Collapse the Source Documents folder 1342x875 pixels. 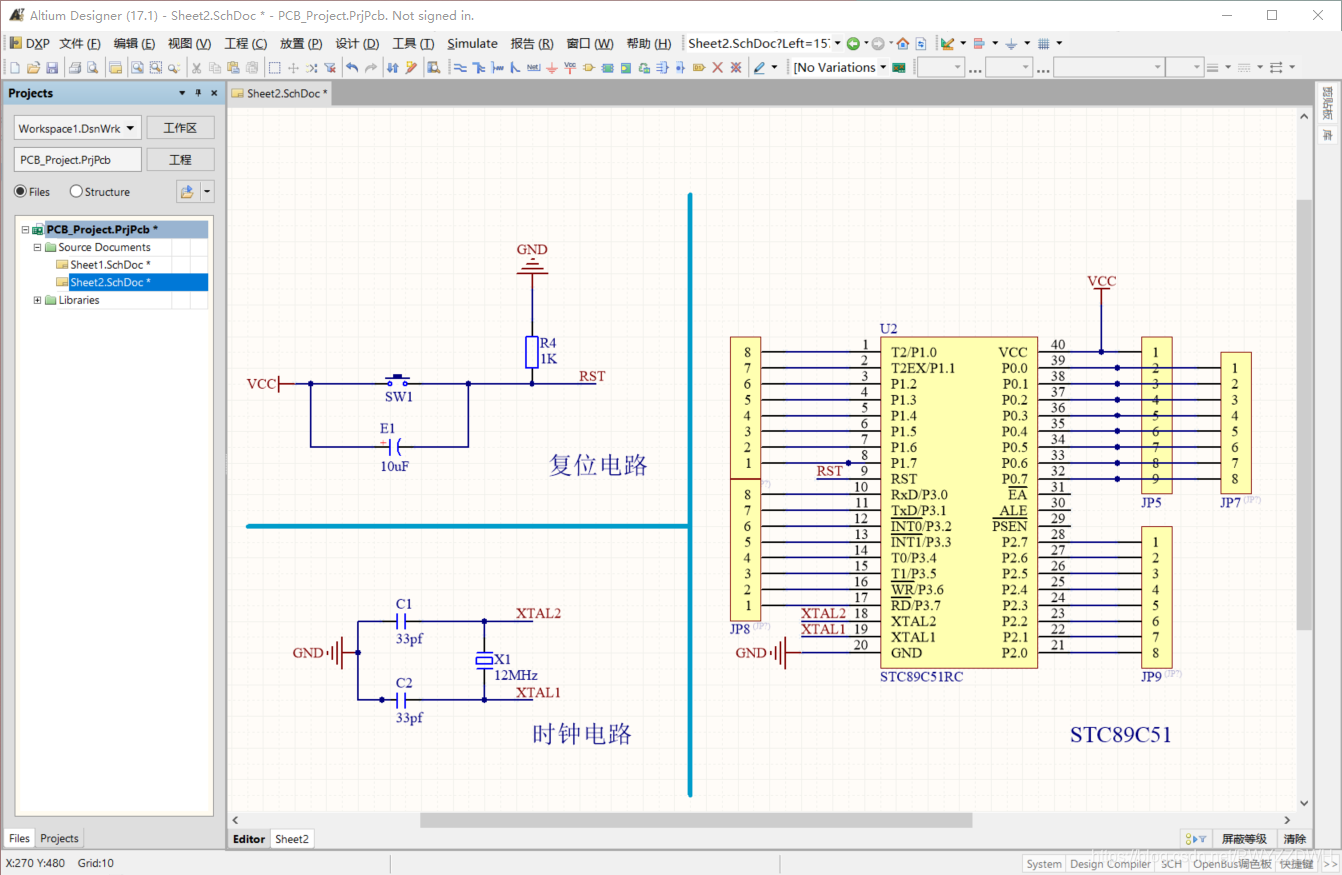pos(37,247)
